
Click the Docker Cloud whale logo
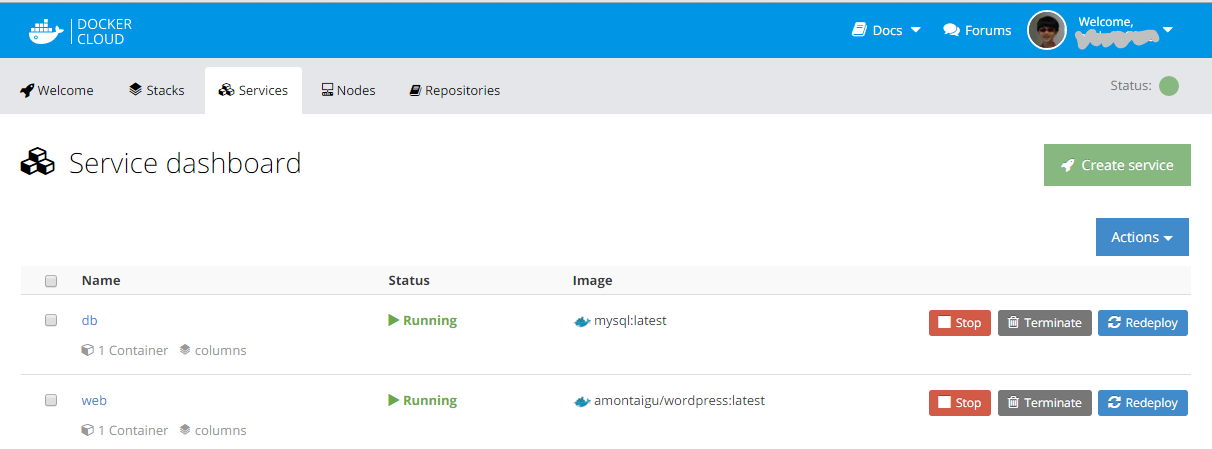coord(45,31)
